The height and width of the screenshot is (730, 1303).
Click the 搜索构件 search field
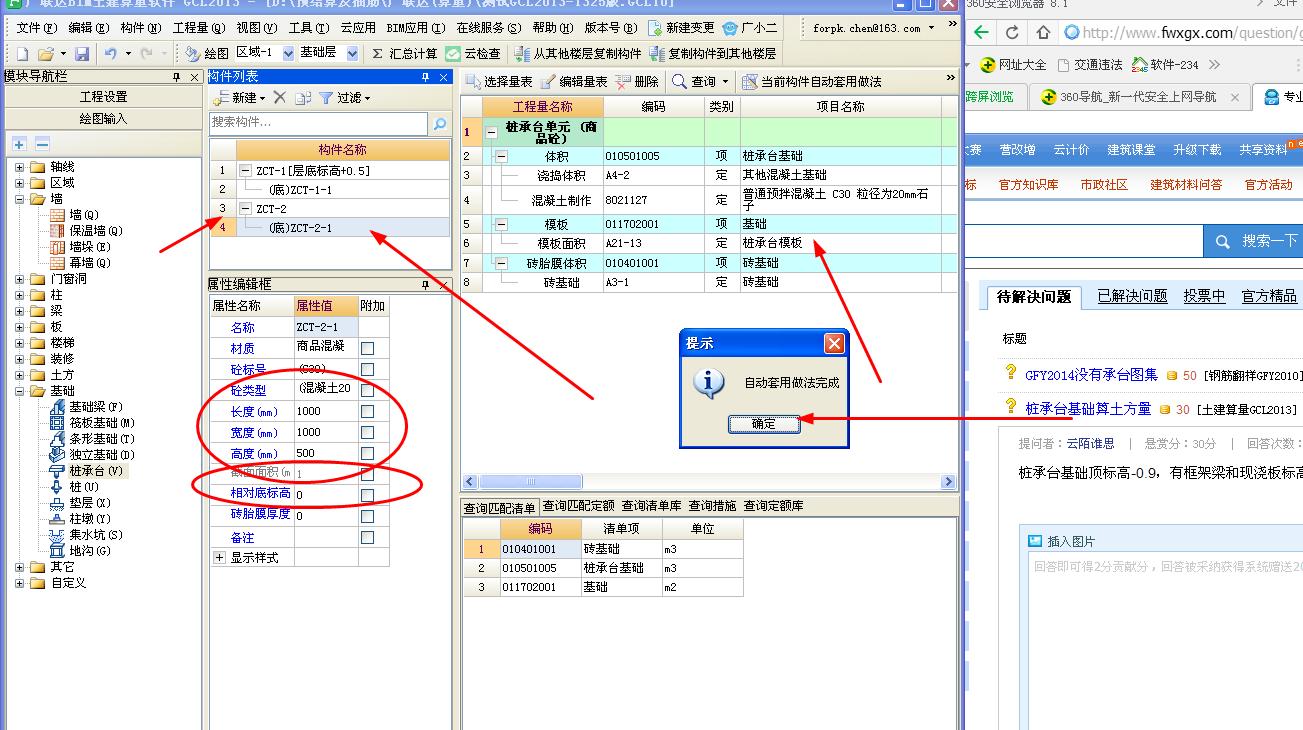318,123
